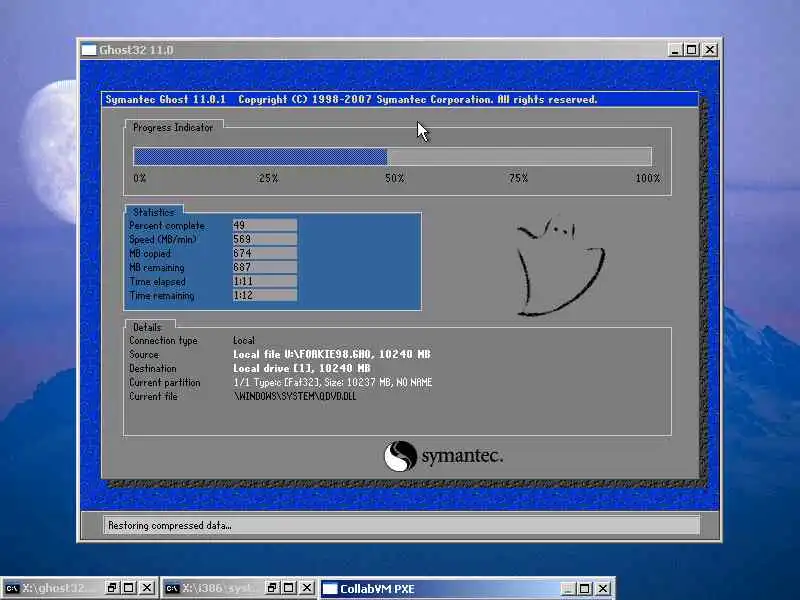
Task: Click the Symantec Ghost 11.0.1 copyright banner
Action: [x=400, y=99]
